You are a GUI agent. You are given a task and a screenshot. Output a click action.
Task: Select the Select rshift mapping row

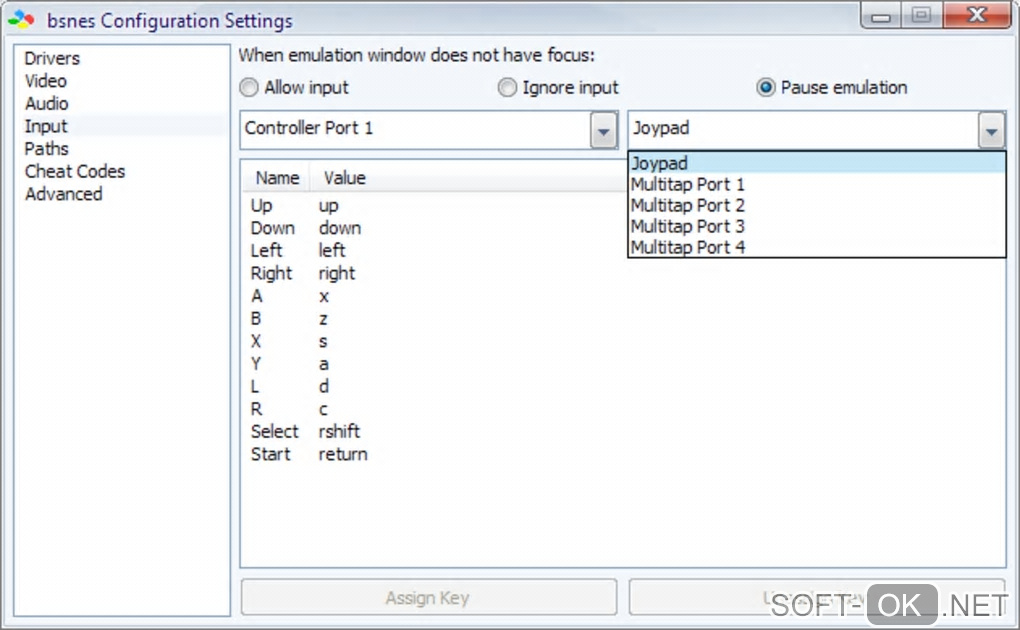(x=305, y=432)
